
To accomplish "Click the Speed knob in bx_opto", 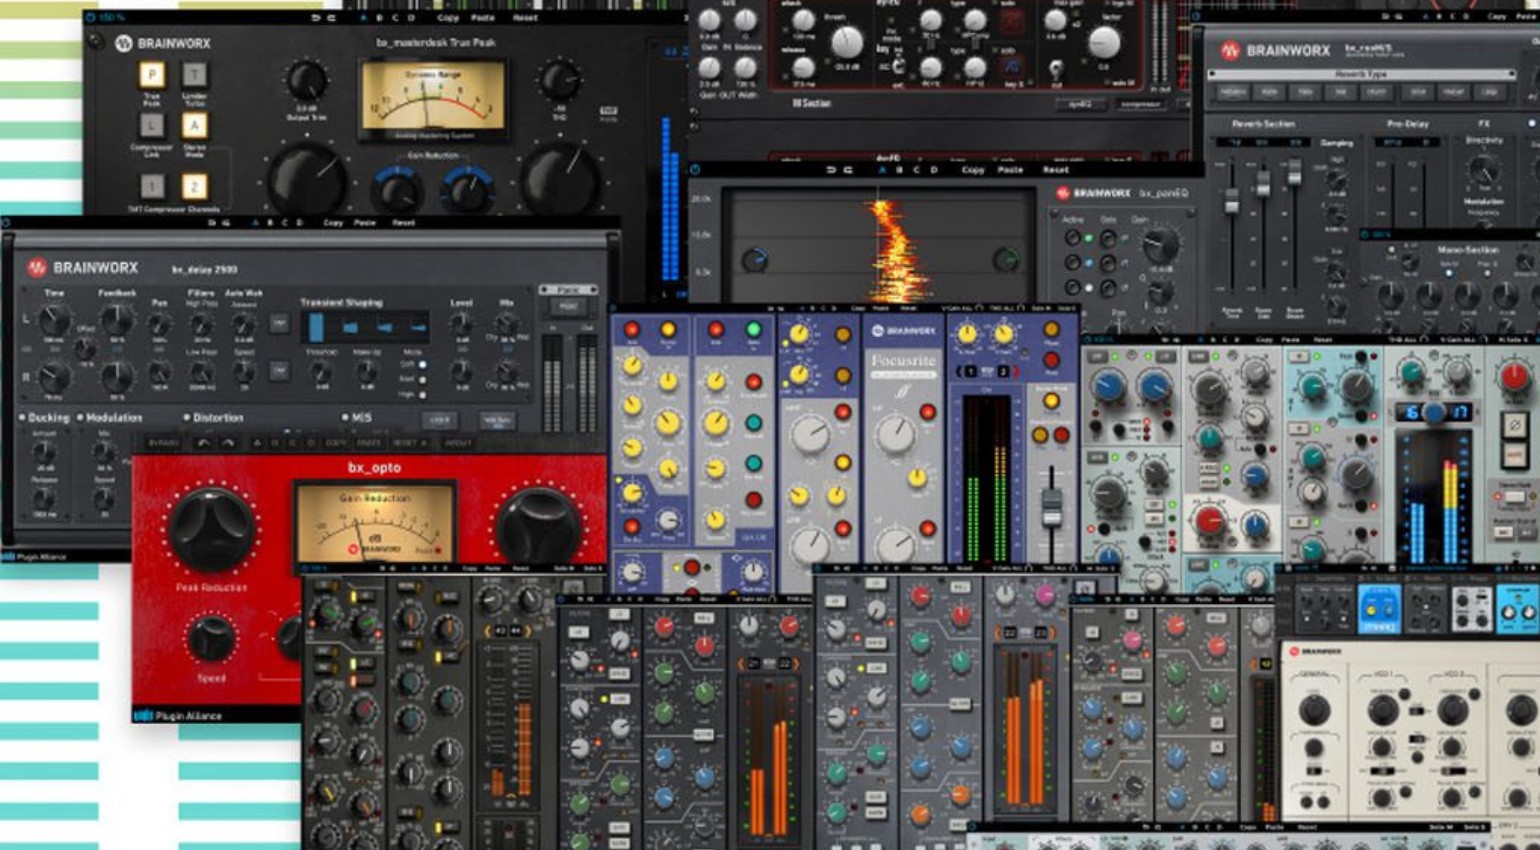I will tap(211, 638).
